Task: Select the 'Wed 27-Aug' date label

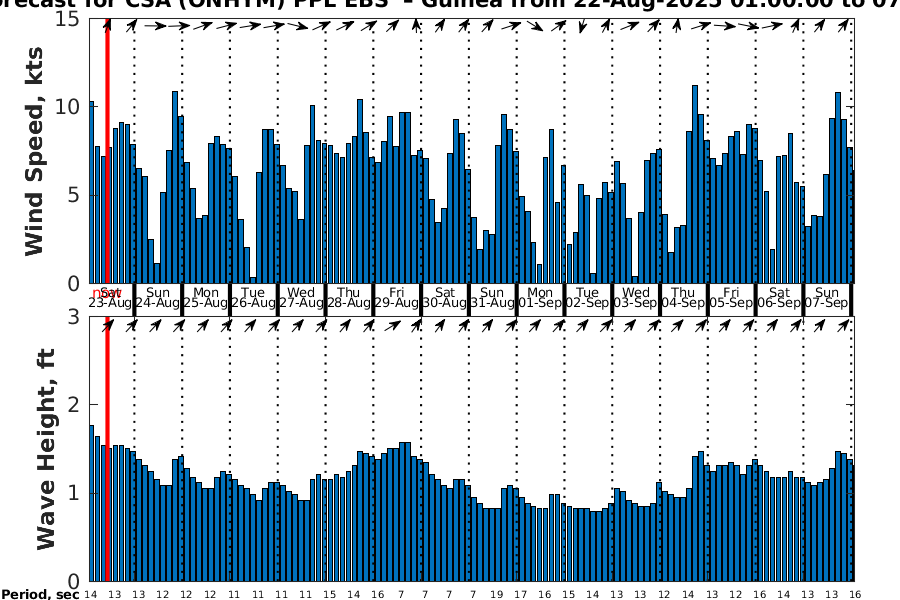Action: coord(301,297)
